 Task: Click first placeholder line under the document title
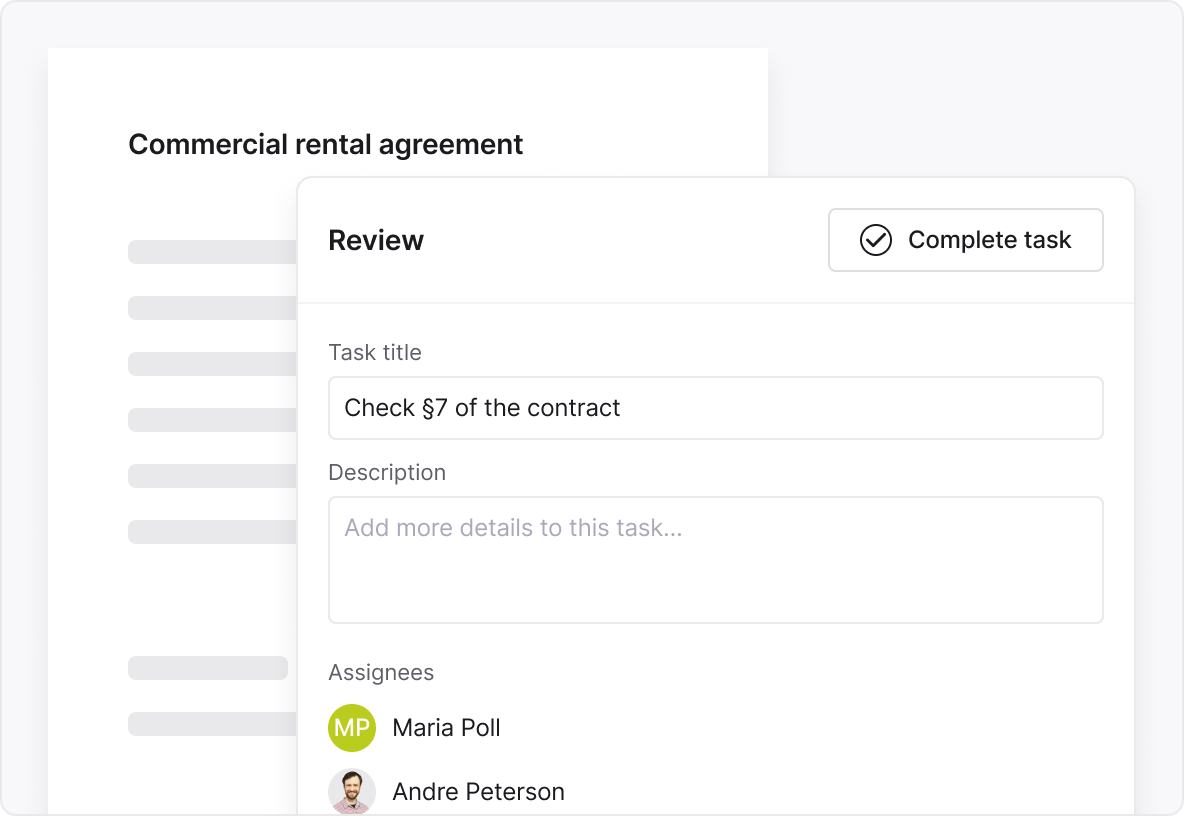pyautogui.click(x=212, y=252)
